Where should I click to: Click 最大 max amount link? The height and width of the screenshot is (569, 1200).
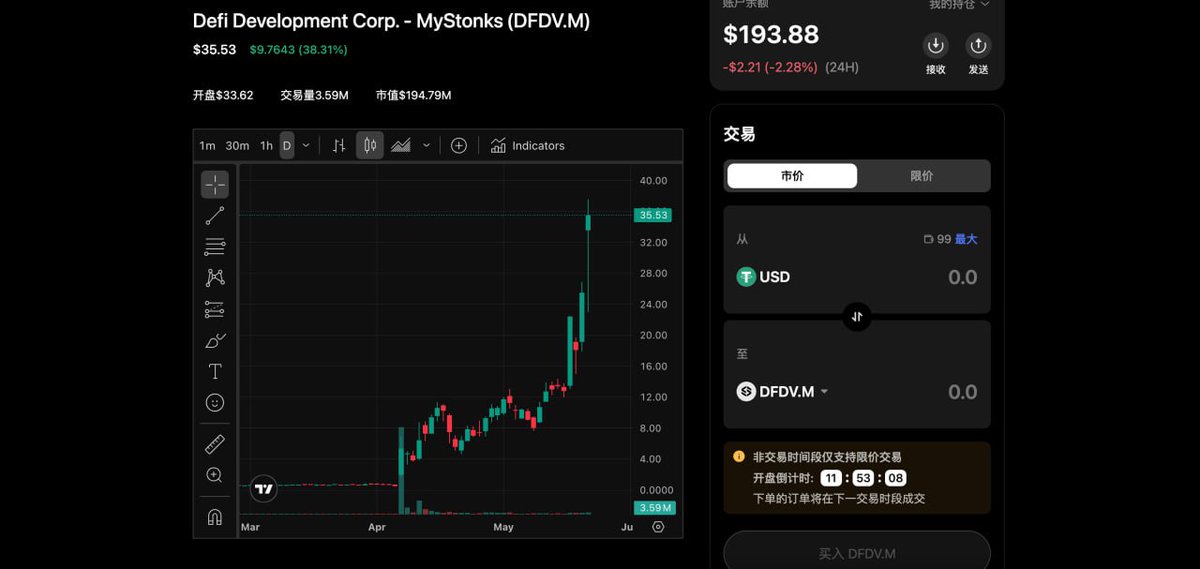coord(966,240)
